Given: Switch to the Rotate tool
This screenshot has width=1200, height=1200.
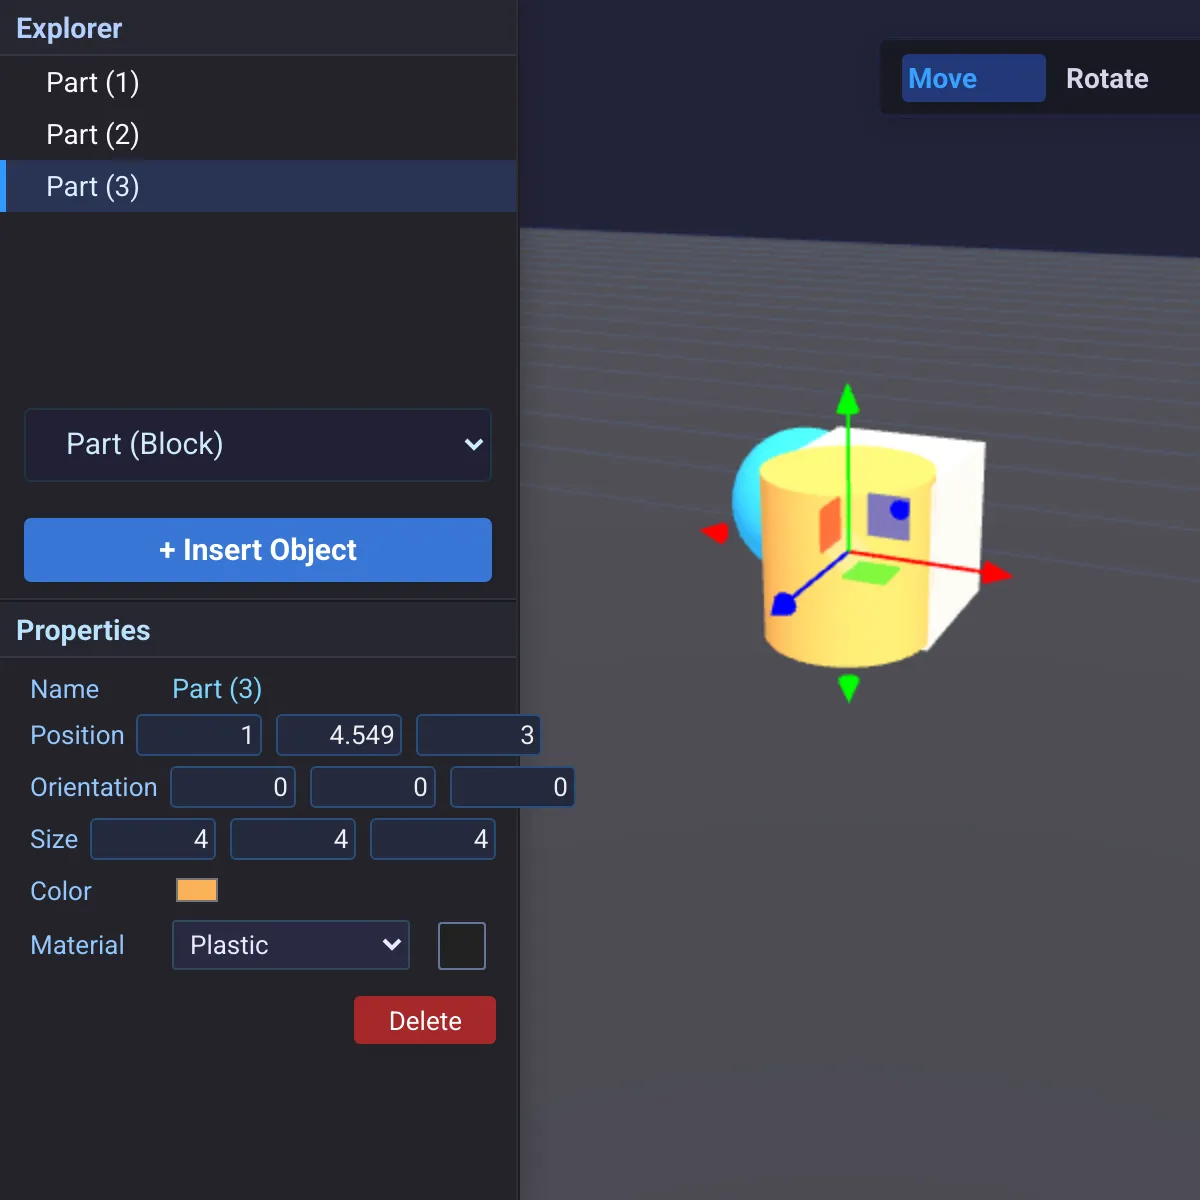Looking at the screenshot, I should pyautogui.click(x=1107, y=78).
